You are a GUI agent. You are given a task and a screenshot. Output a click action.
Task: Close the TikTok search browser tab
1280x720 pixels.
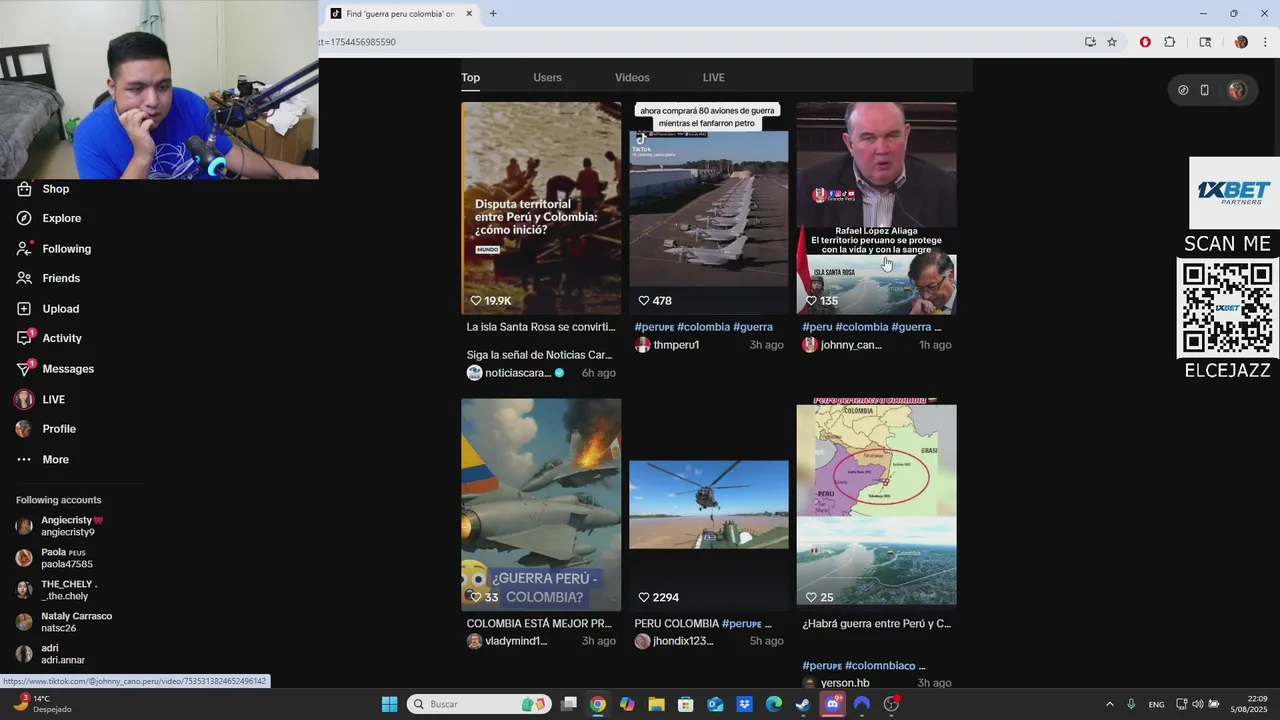pos(469,14)
